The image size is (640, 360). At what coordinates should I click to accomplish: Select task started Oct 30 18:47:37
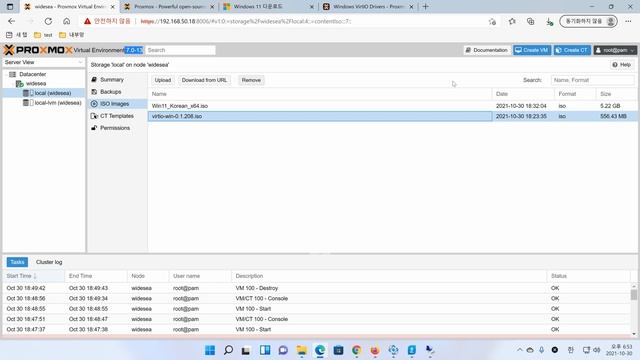pos(317,329)
